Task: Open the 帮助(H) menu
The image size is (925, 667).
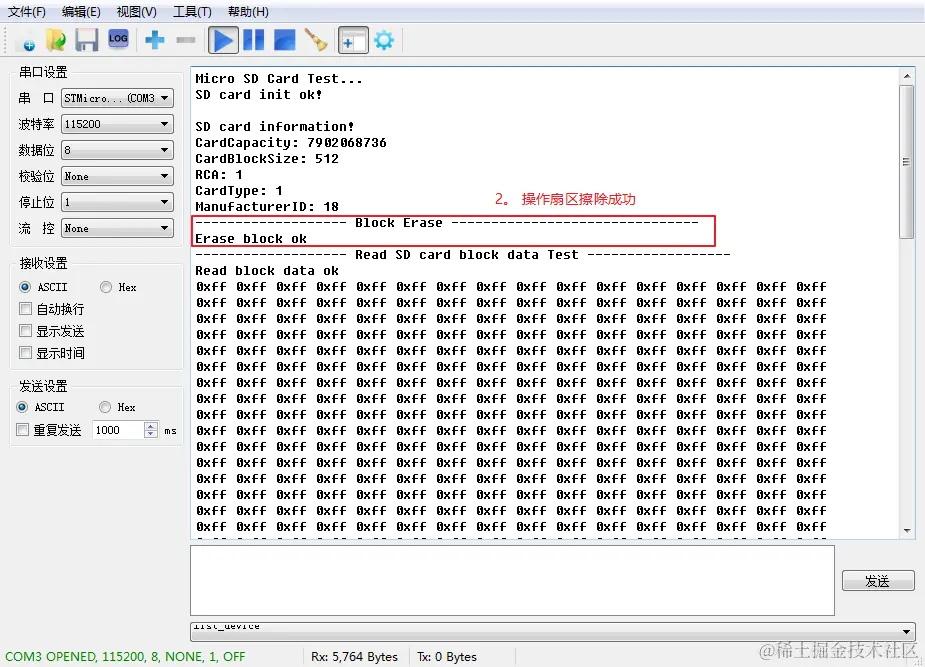Action: pyautogui.click(x=248, y=12)
